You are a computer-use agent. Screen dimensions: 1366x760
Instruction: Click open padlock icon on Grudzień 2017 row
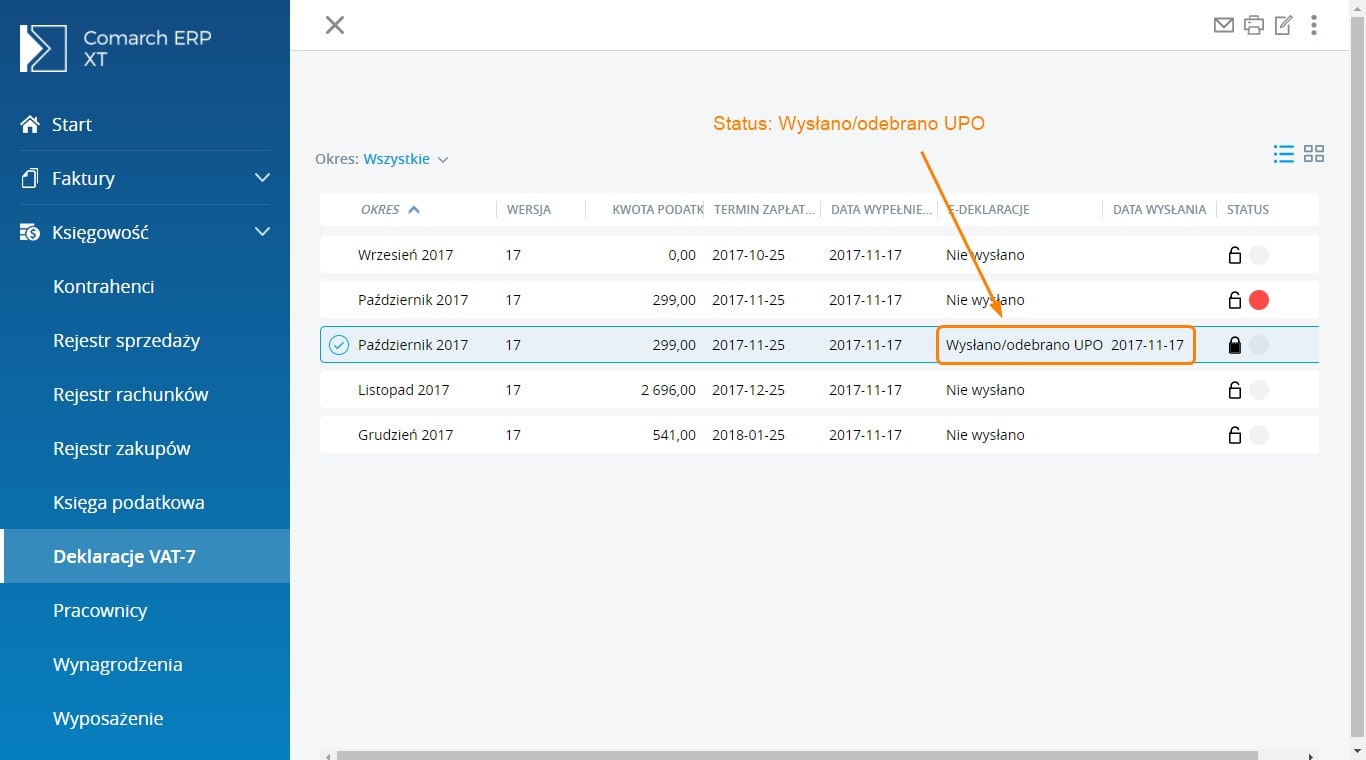pyautogui.click(x=1235, y=435)
